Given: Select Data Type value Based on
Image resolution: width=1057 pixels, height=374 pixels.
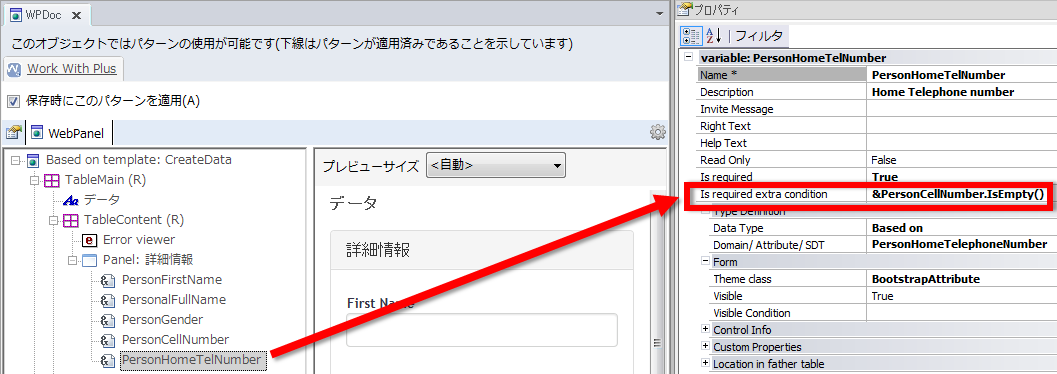Looking at the screenshot, I should (962, 228).
